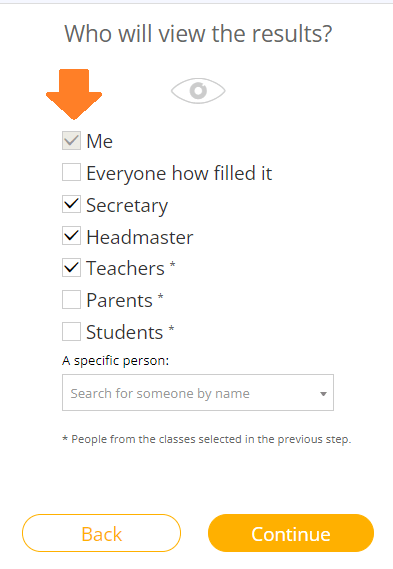Click the A specific person label
Image resolution: width=393 pixels, height=569 pixels.
pyautogui.click(x=115, y=361)
